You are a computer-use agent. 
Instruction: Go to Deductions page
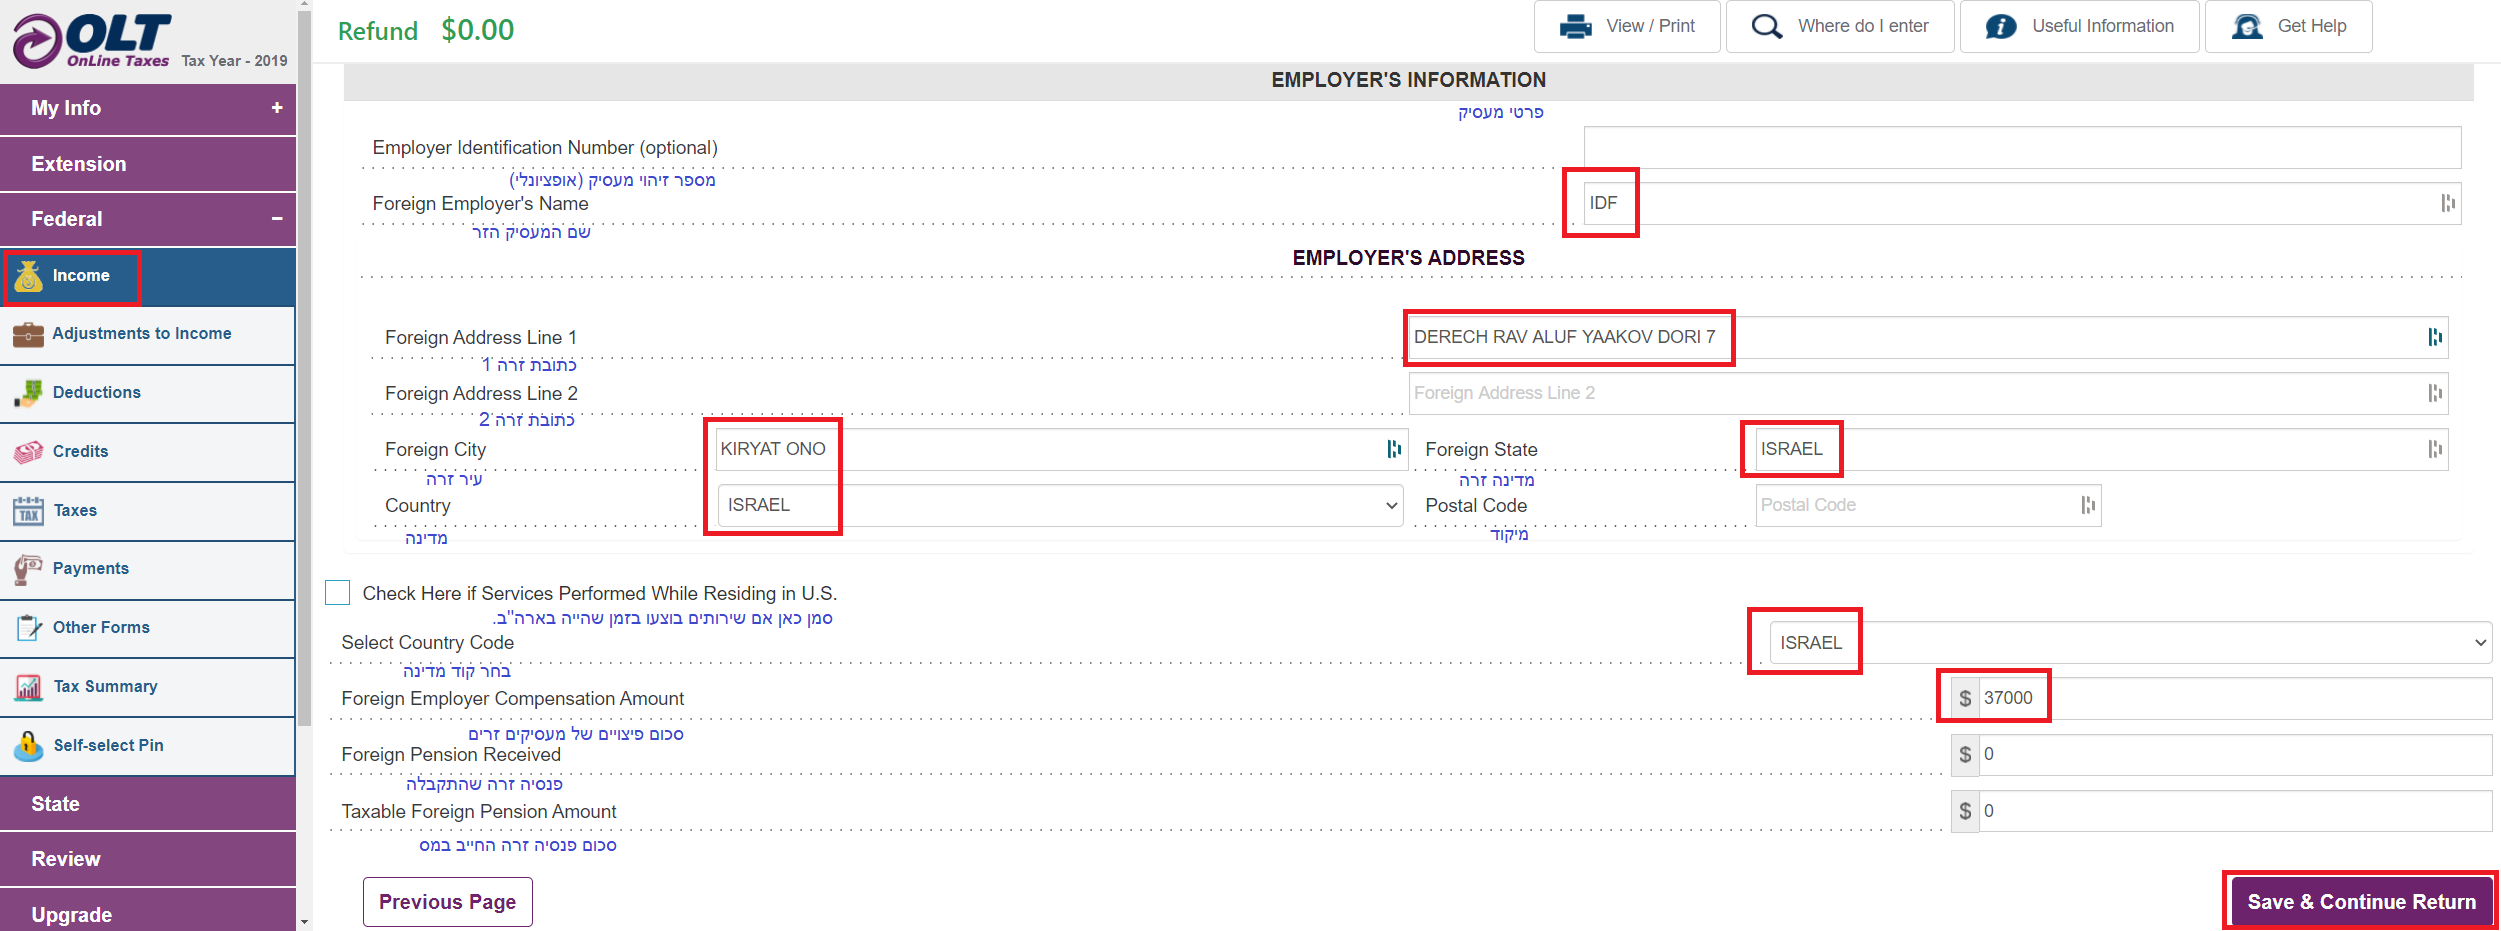tap(148, 393)
